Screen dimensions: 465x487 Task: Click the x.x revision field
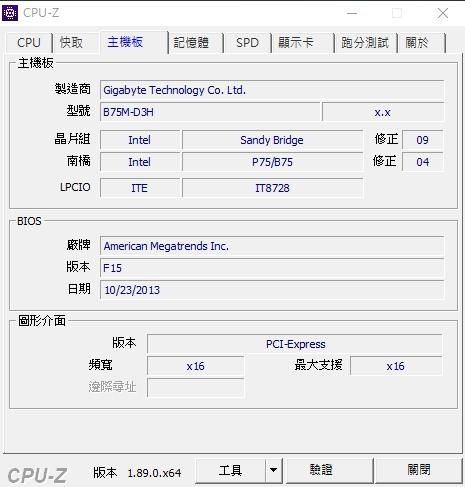click(x=383, y=112)
